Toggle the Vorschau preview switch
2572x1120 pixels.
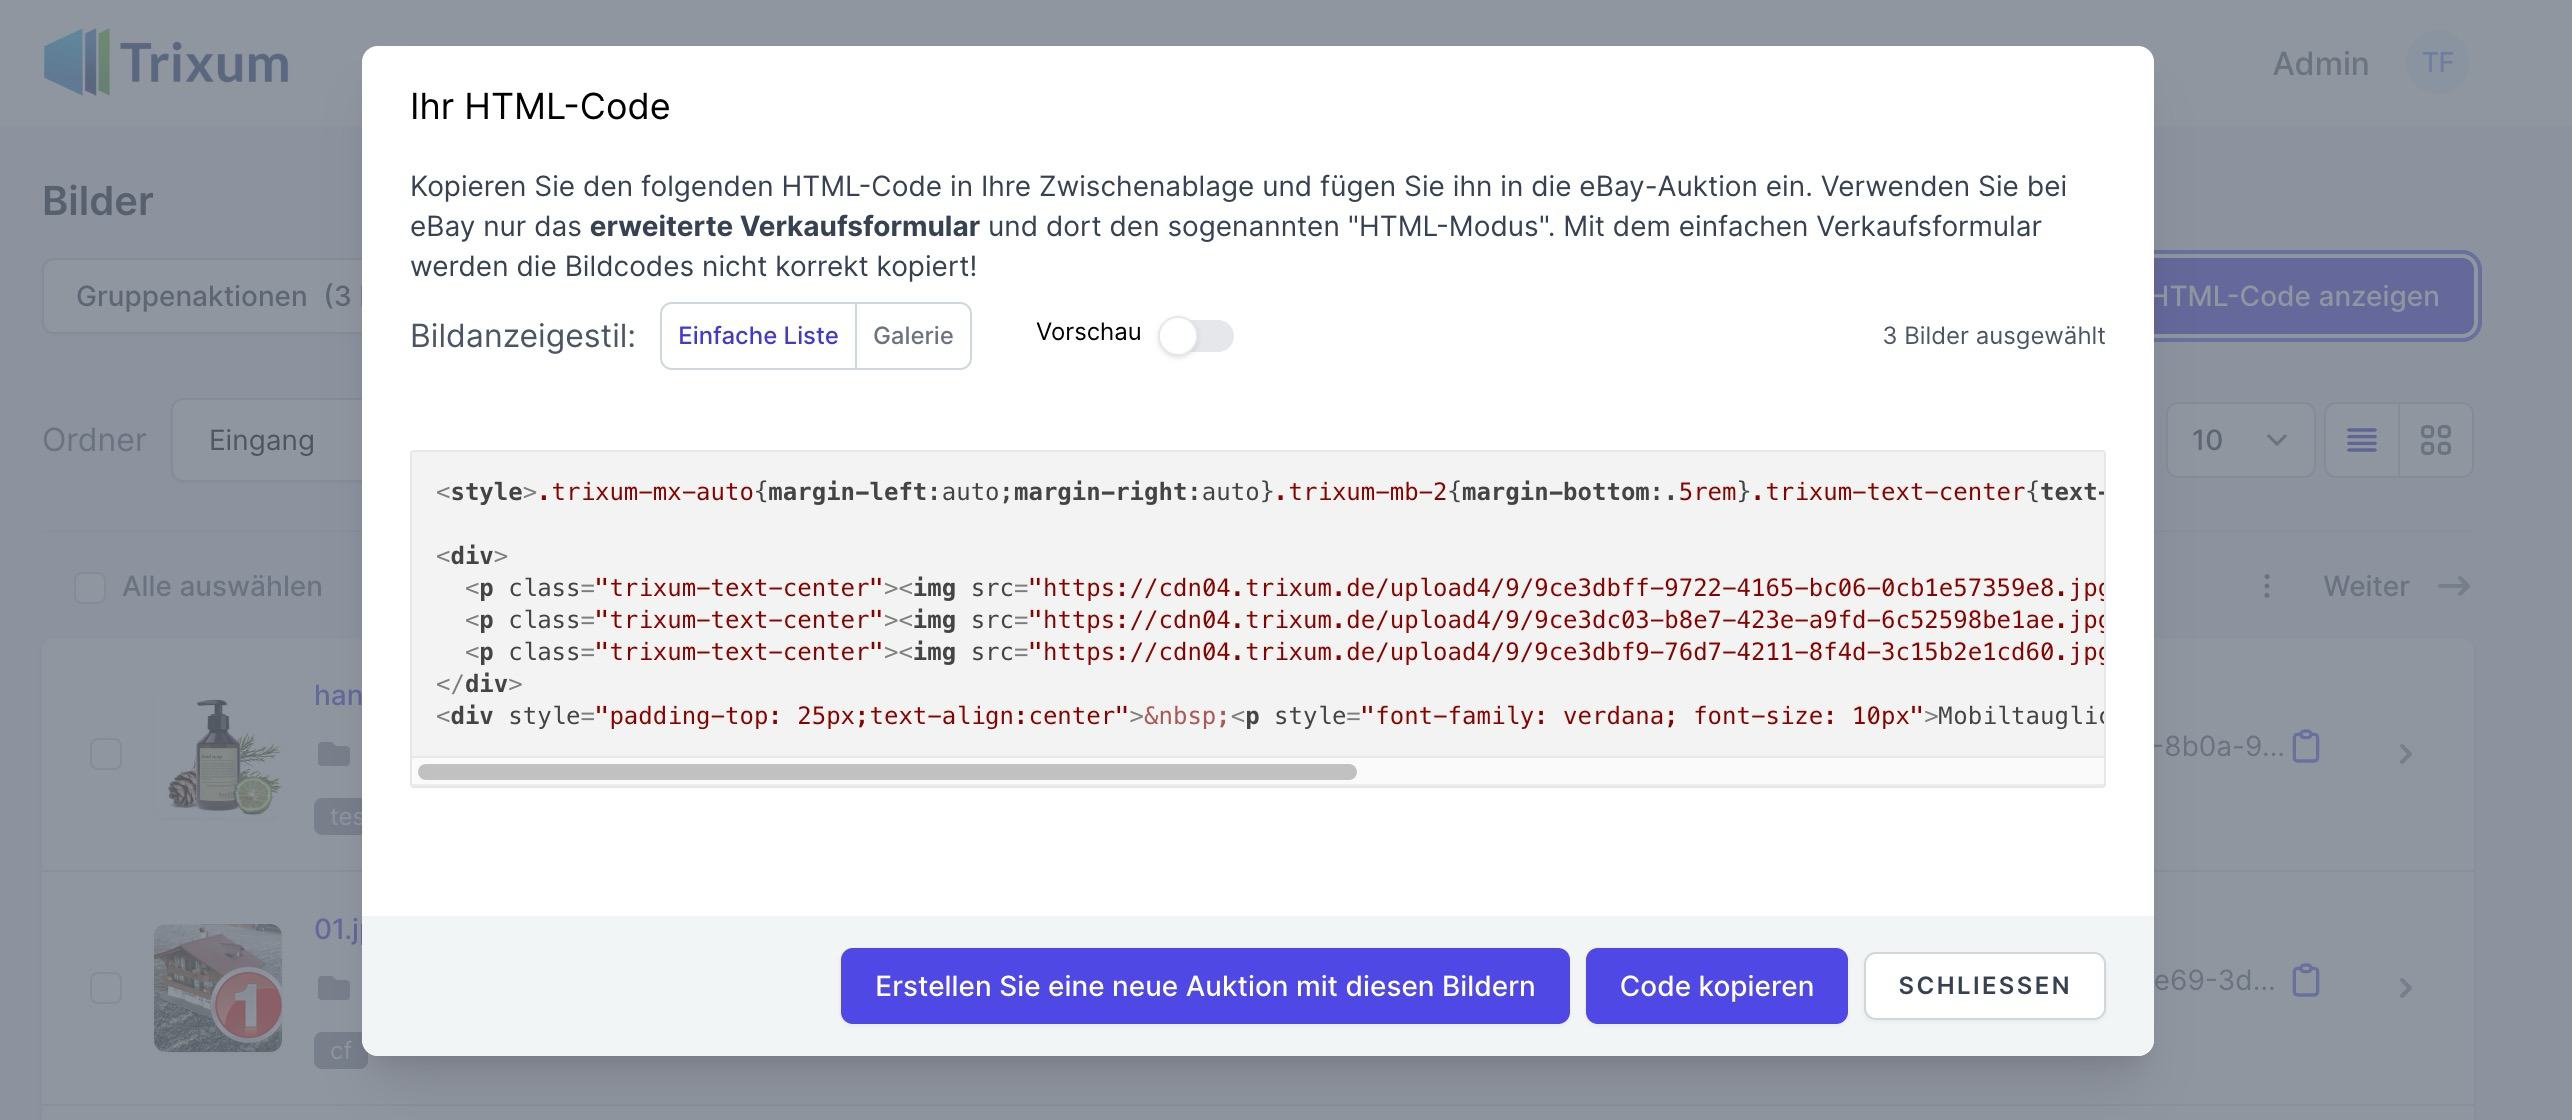tap(1196, 336)
